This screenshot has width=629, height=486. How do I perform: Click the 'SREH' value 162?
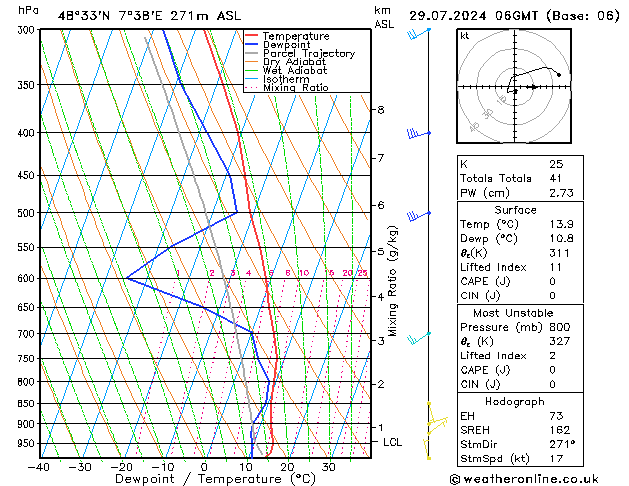[x=560, y=430]
